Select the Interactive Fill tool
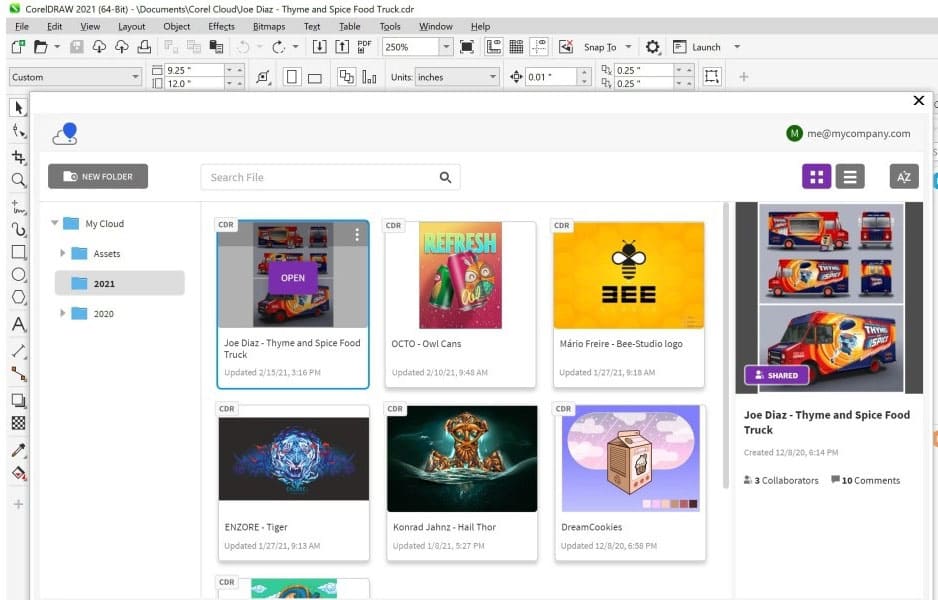 (x=19, y=473)
